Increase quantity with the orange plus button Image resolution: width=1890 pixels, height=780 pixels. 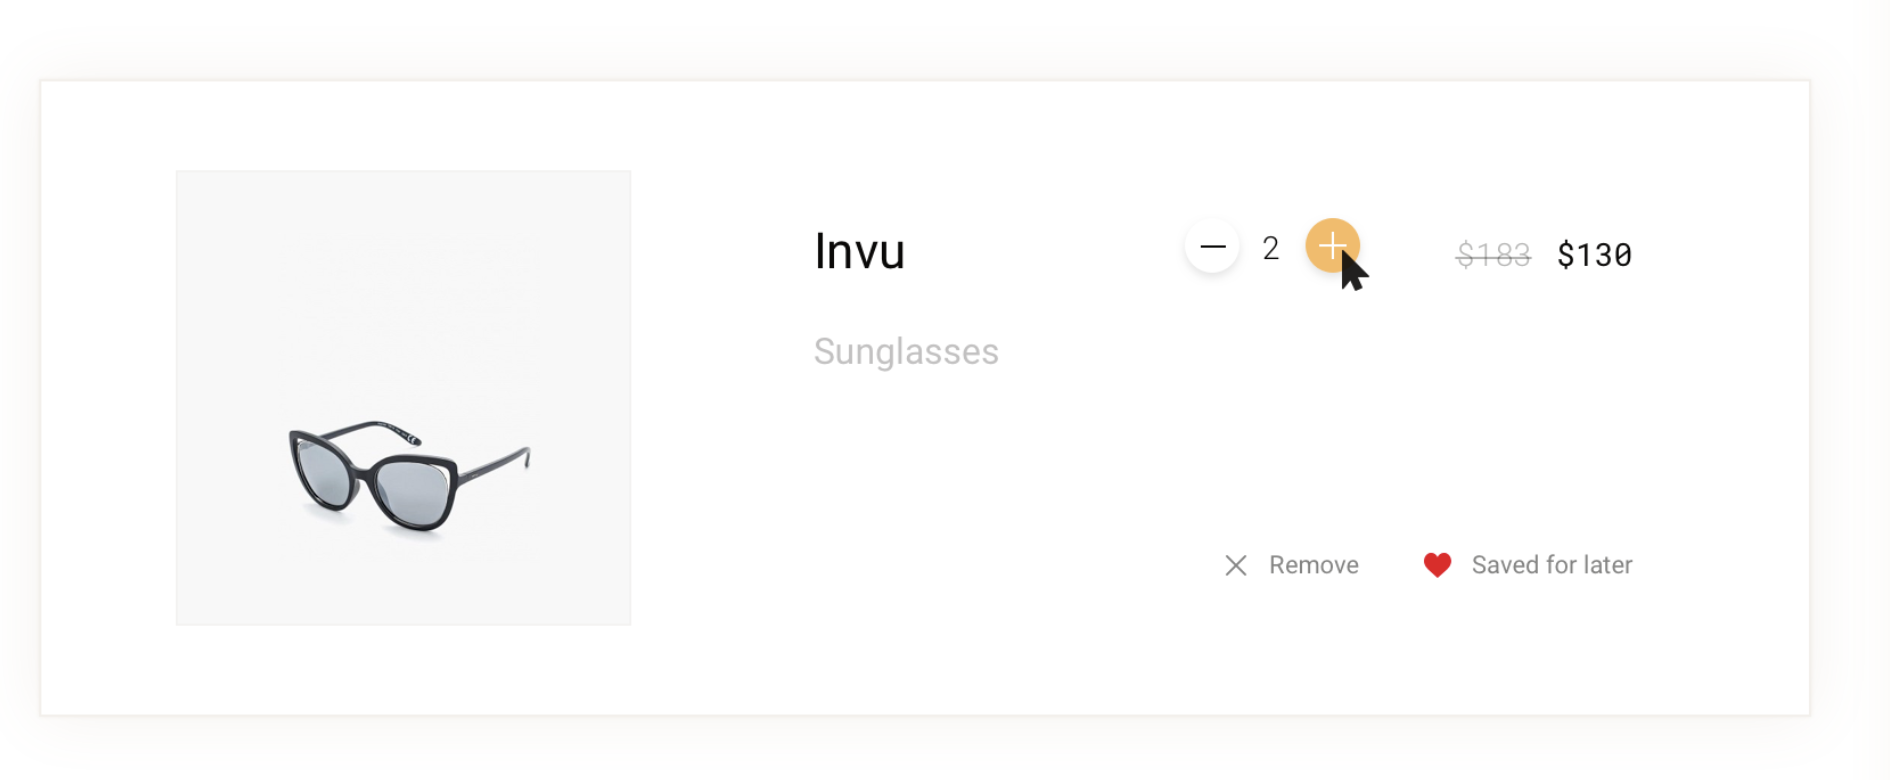click(x=1332, y=246)
